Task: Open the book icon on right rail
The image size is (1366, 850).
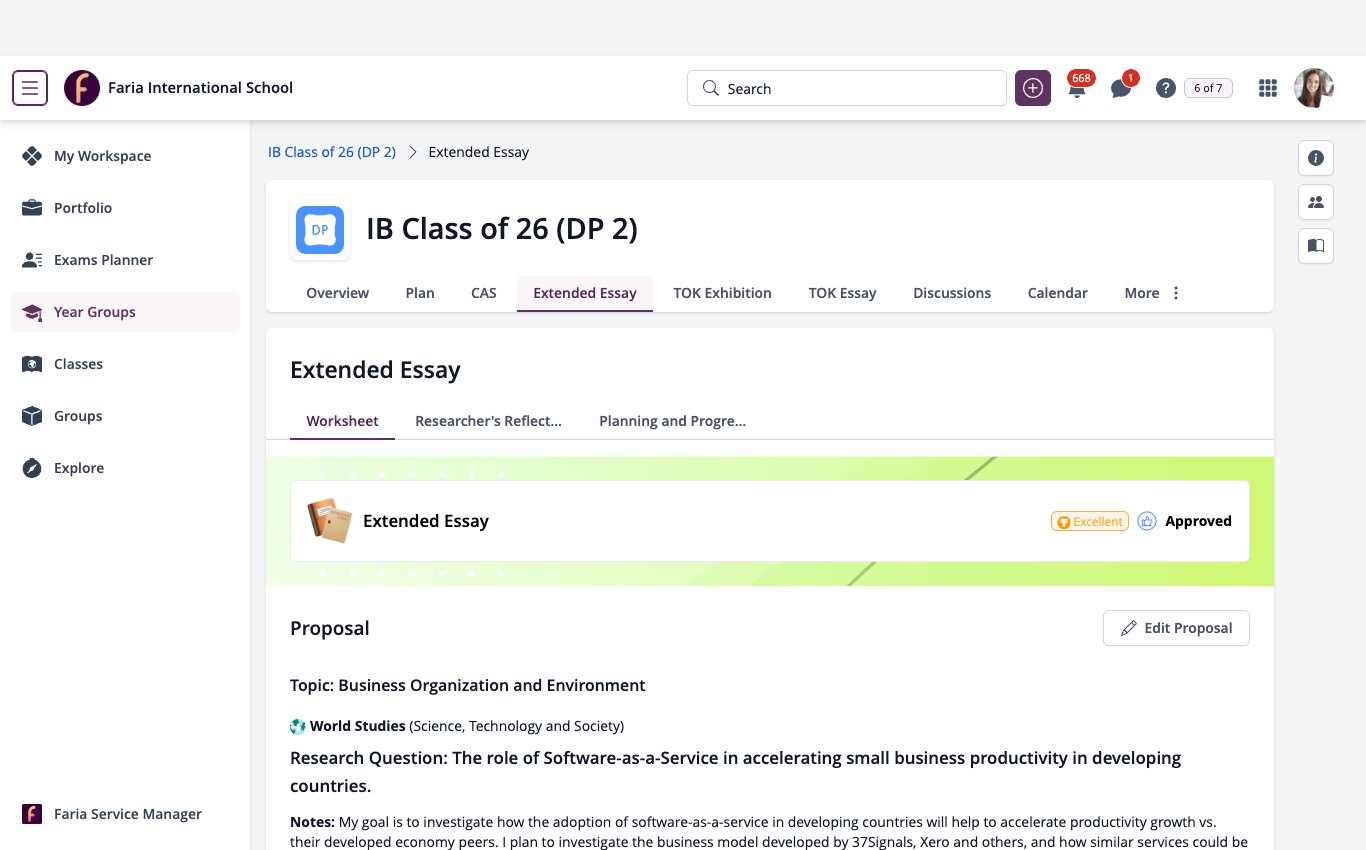Action: [1316, 246]
